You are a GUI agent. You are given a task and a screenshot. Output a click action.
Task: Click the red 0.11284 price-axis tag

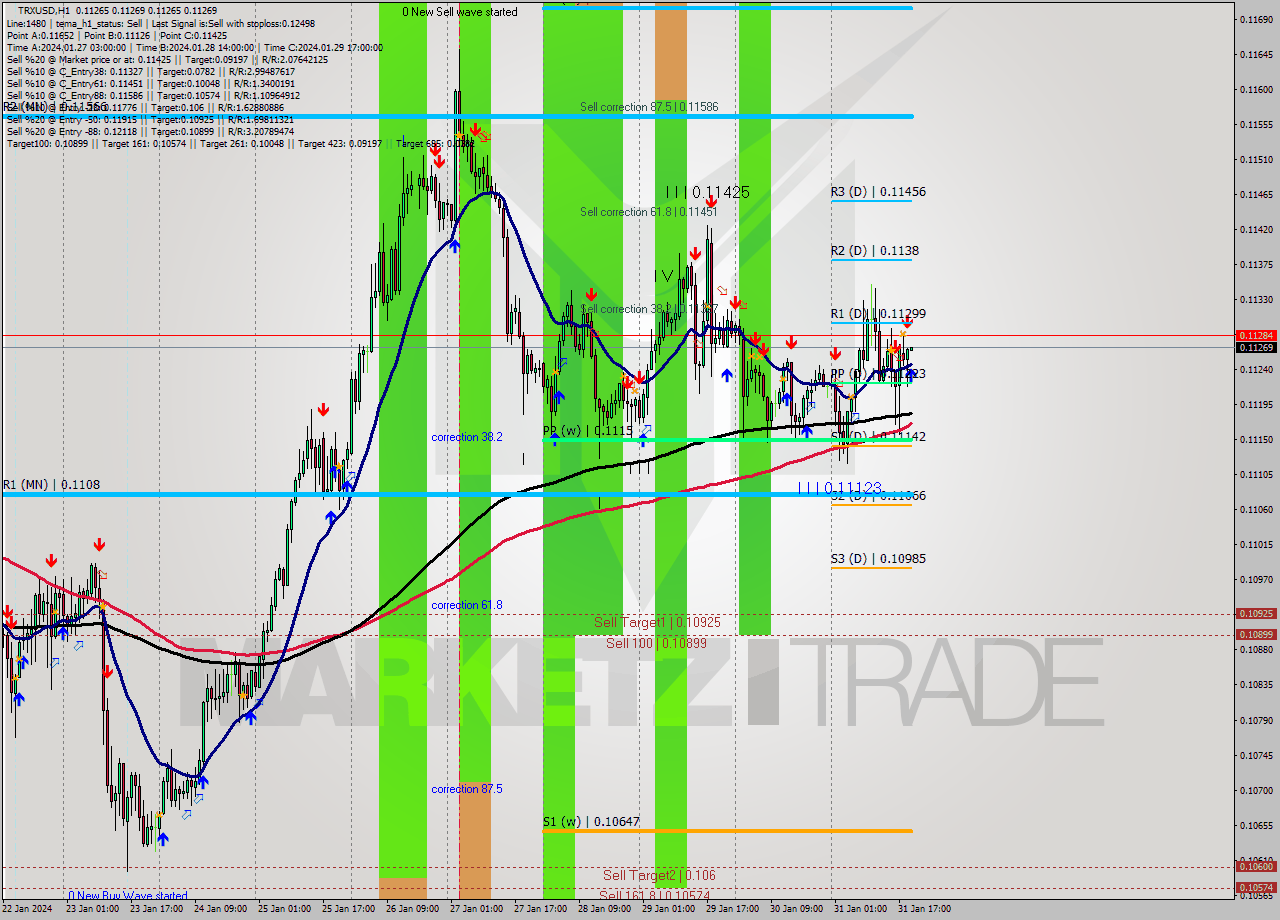click(x=1255, y=335)
